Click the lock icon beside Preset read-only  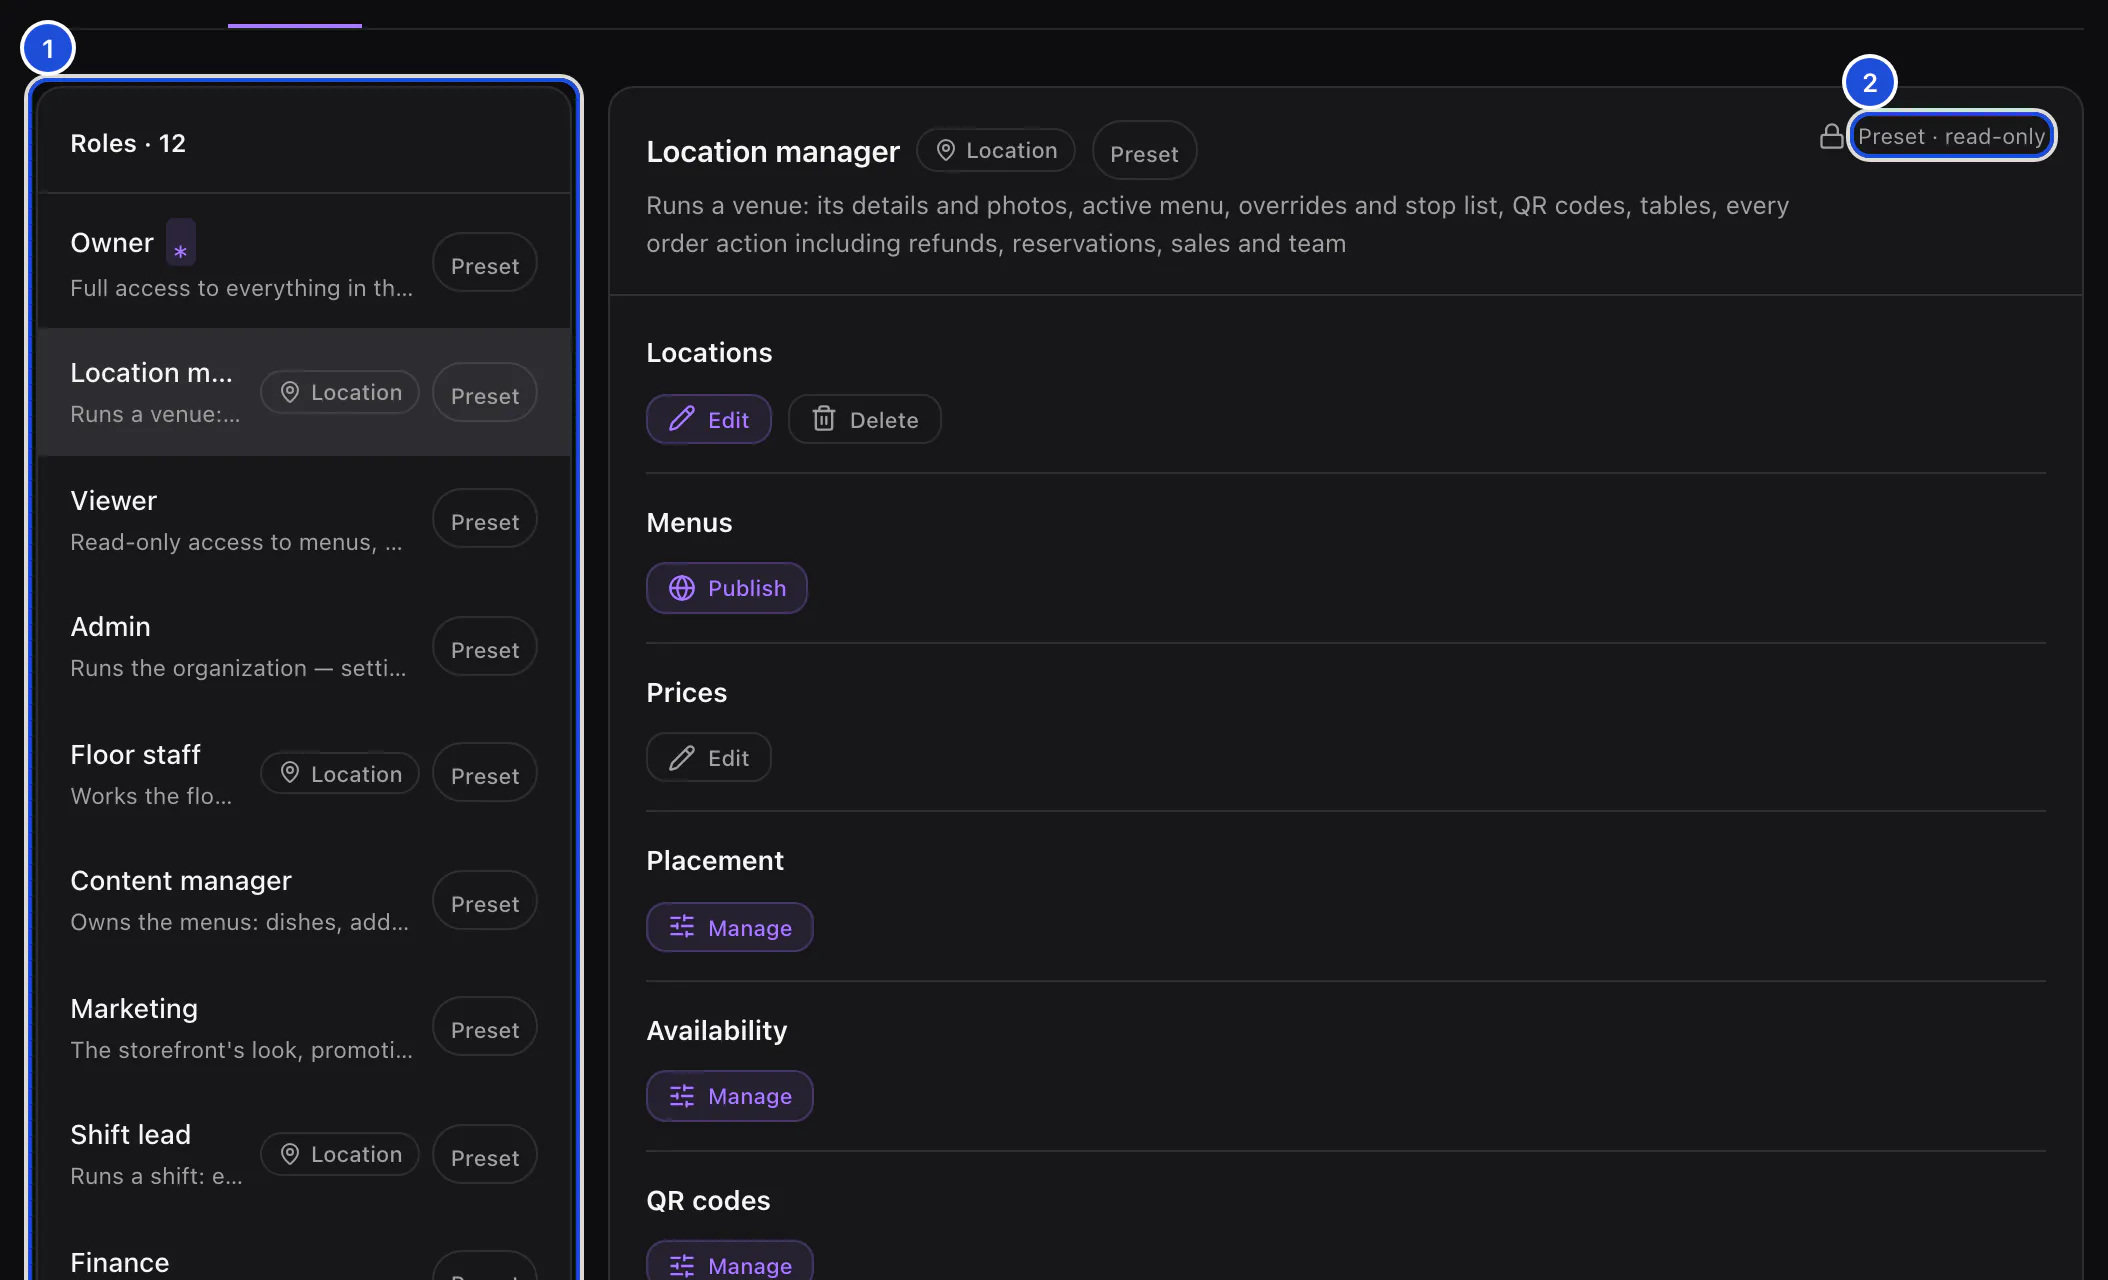[1831, 136]
